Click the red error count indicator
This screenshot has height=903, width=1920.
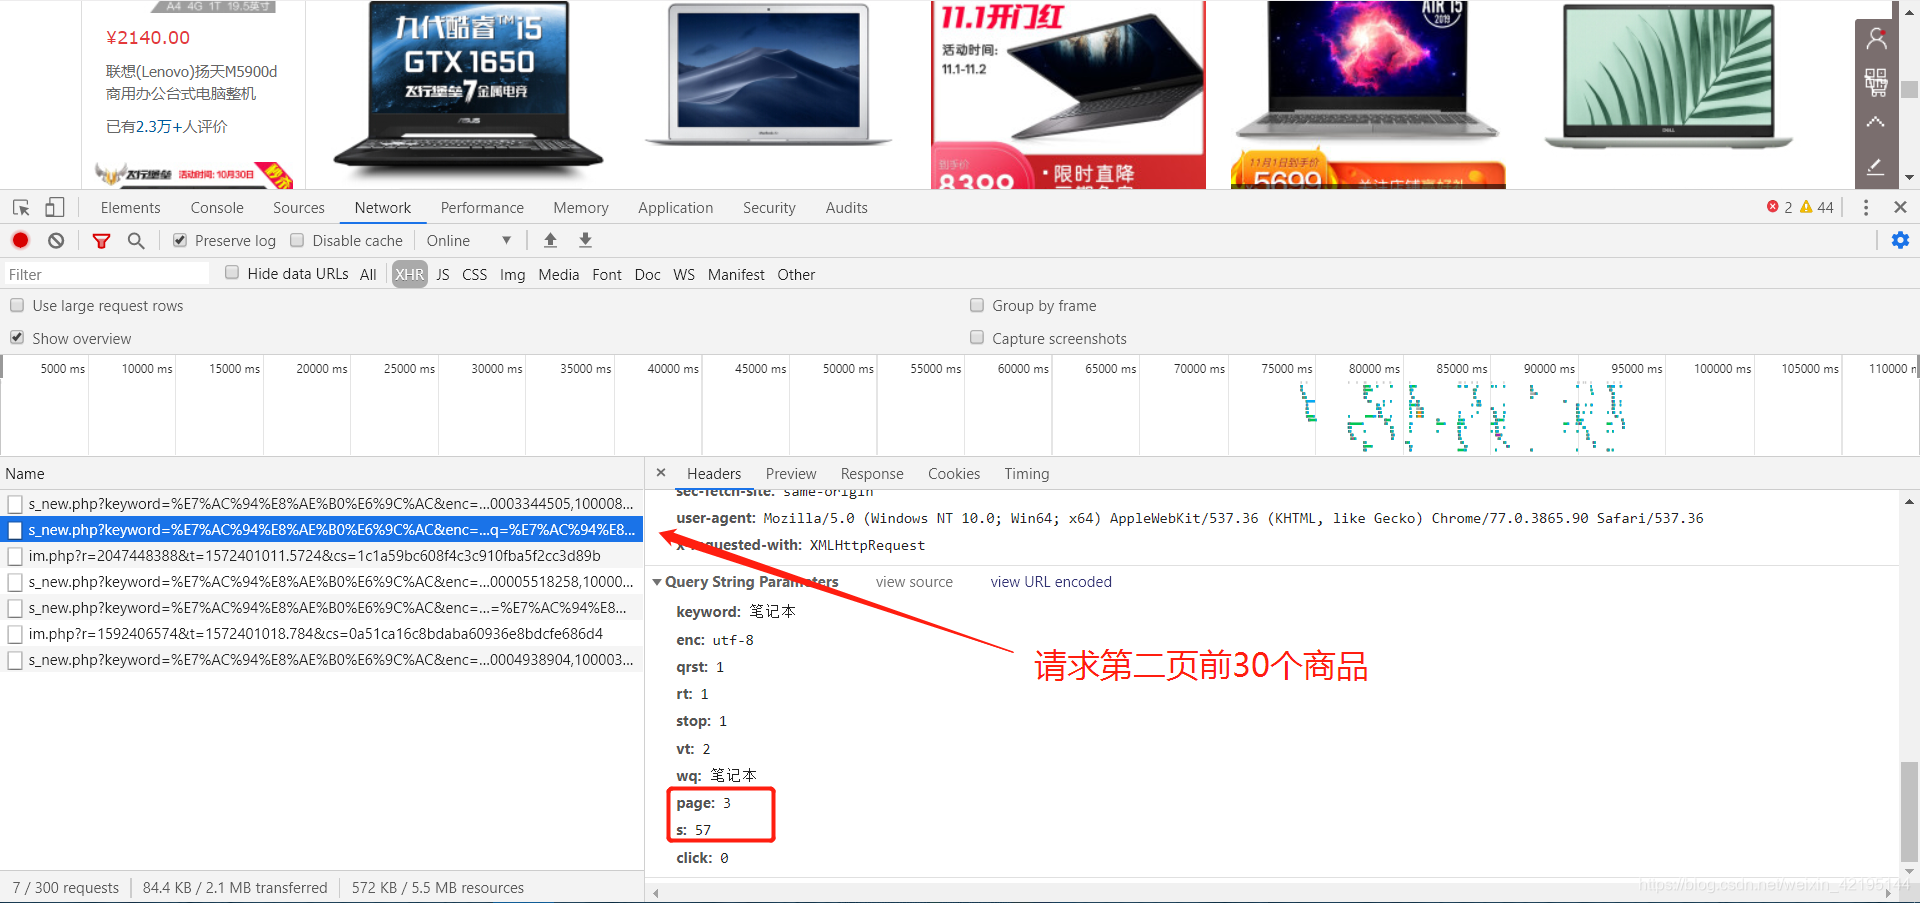1779,207
